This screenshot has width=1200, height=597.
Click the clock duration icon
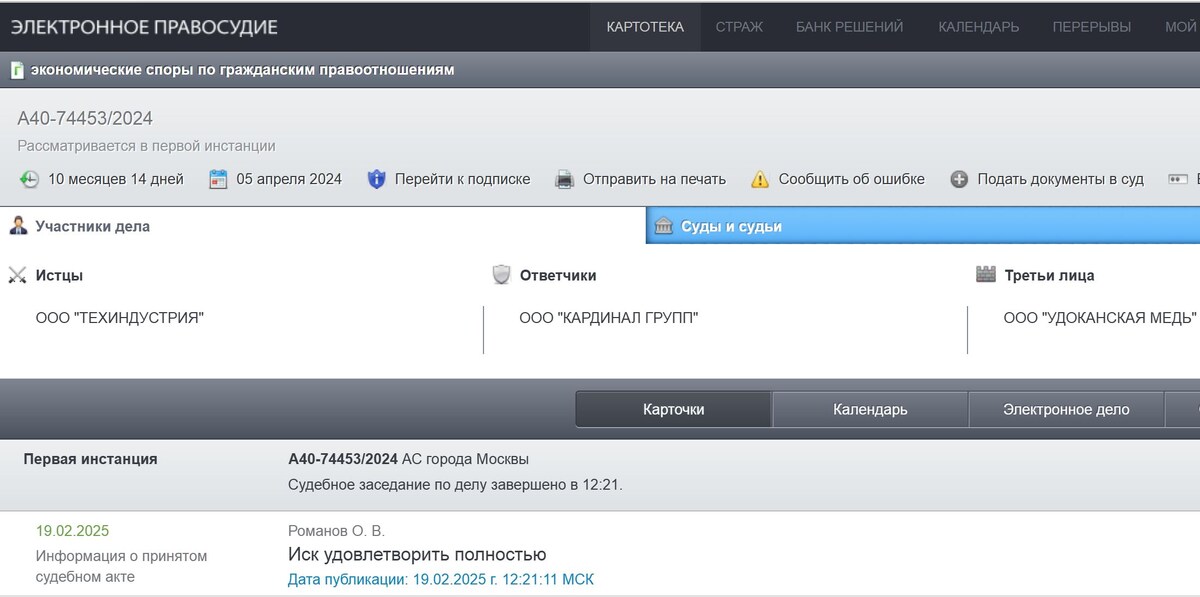coord(30,180)
